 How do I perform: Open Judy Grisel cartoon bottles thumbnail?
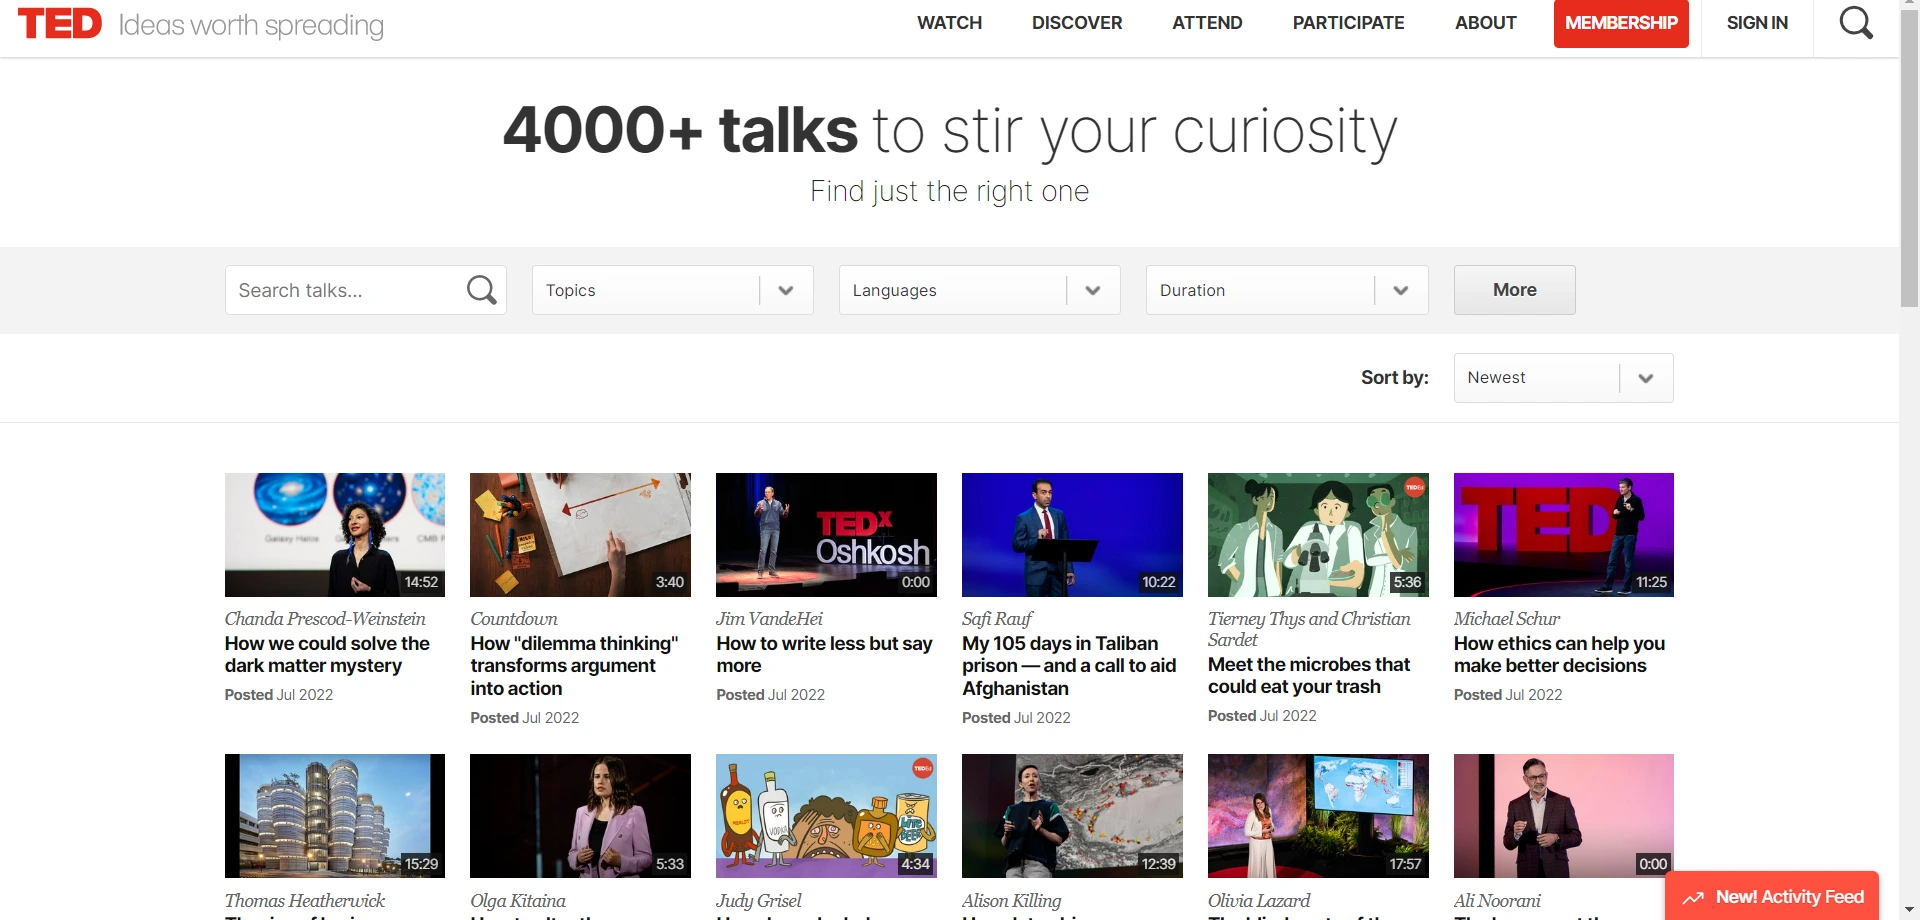click(x=826, y=816)
